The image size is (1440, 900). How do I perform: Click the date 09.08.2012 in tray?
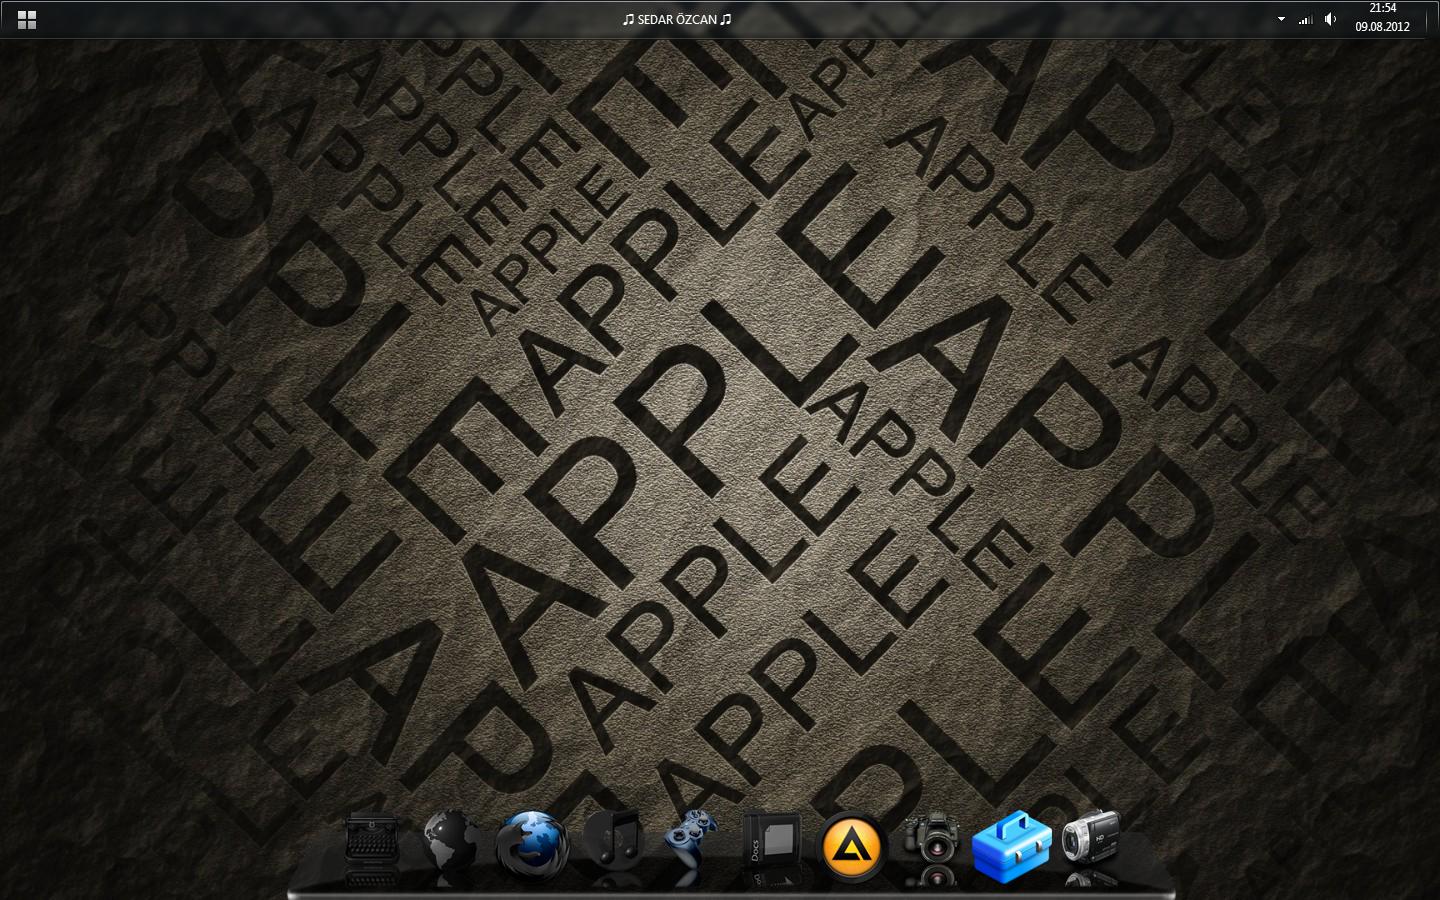click(1383, 27)
